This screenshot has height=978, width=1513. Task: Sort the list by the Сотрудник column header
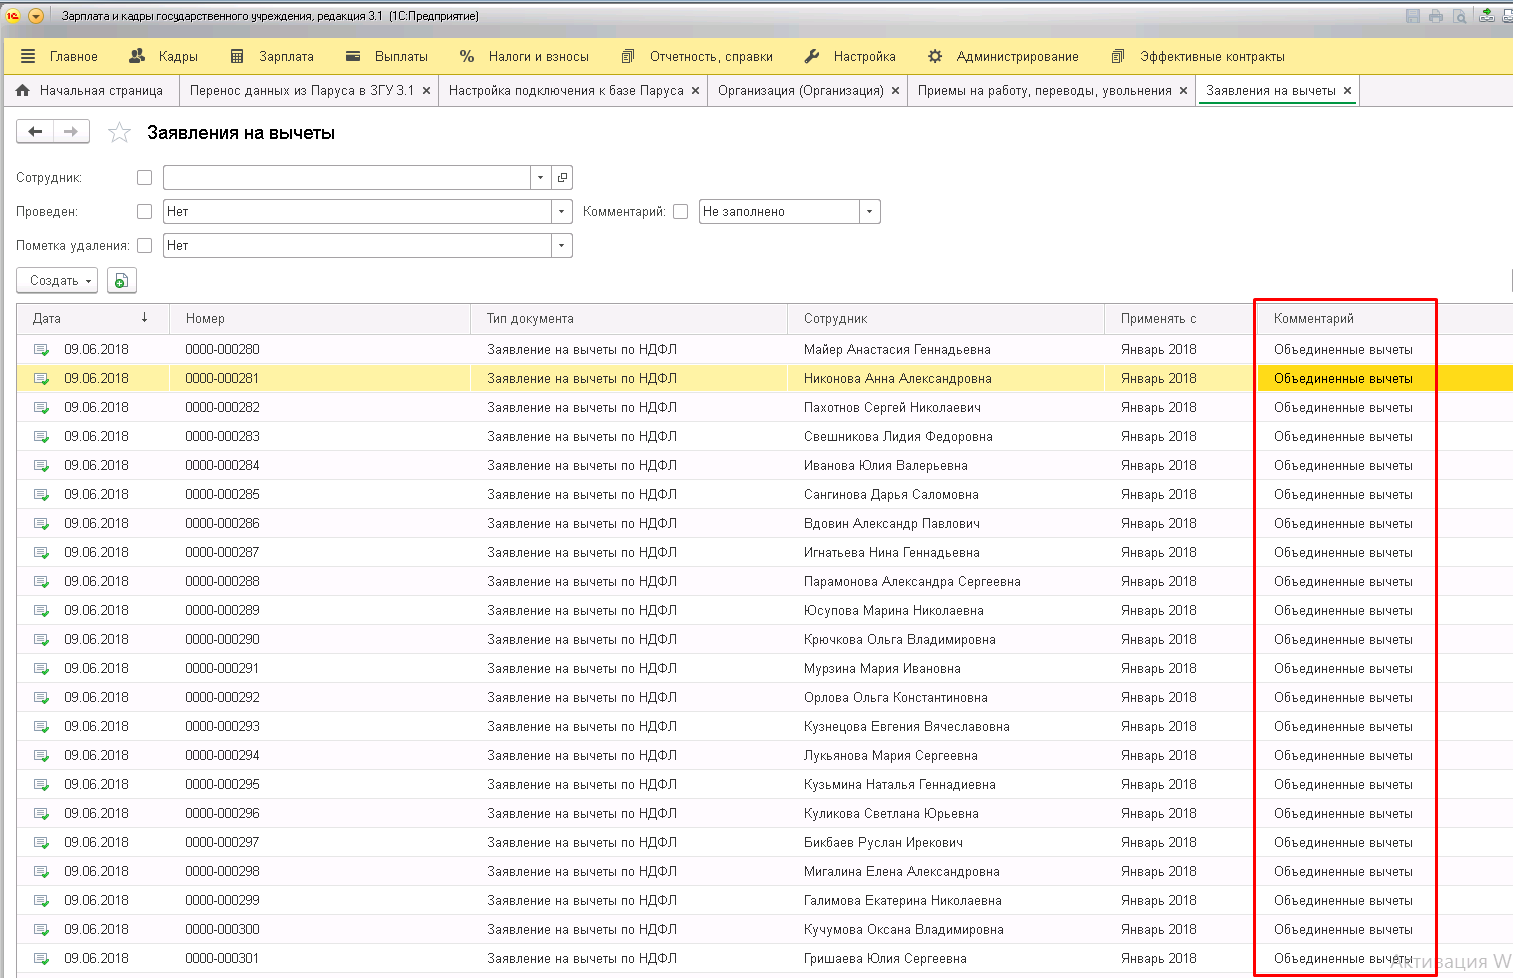836,319
